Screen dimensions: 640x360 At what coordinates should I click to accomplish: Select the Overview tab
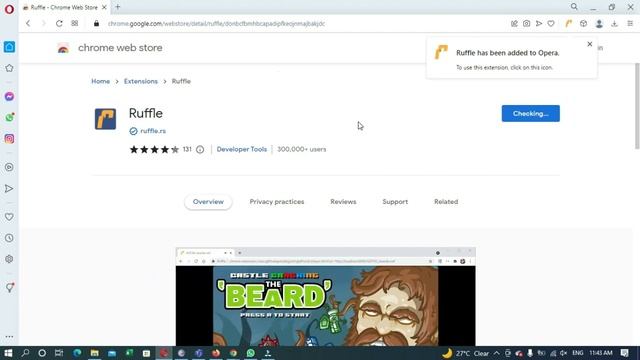tap(208, 202)
